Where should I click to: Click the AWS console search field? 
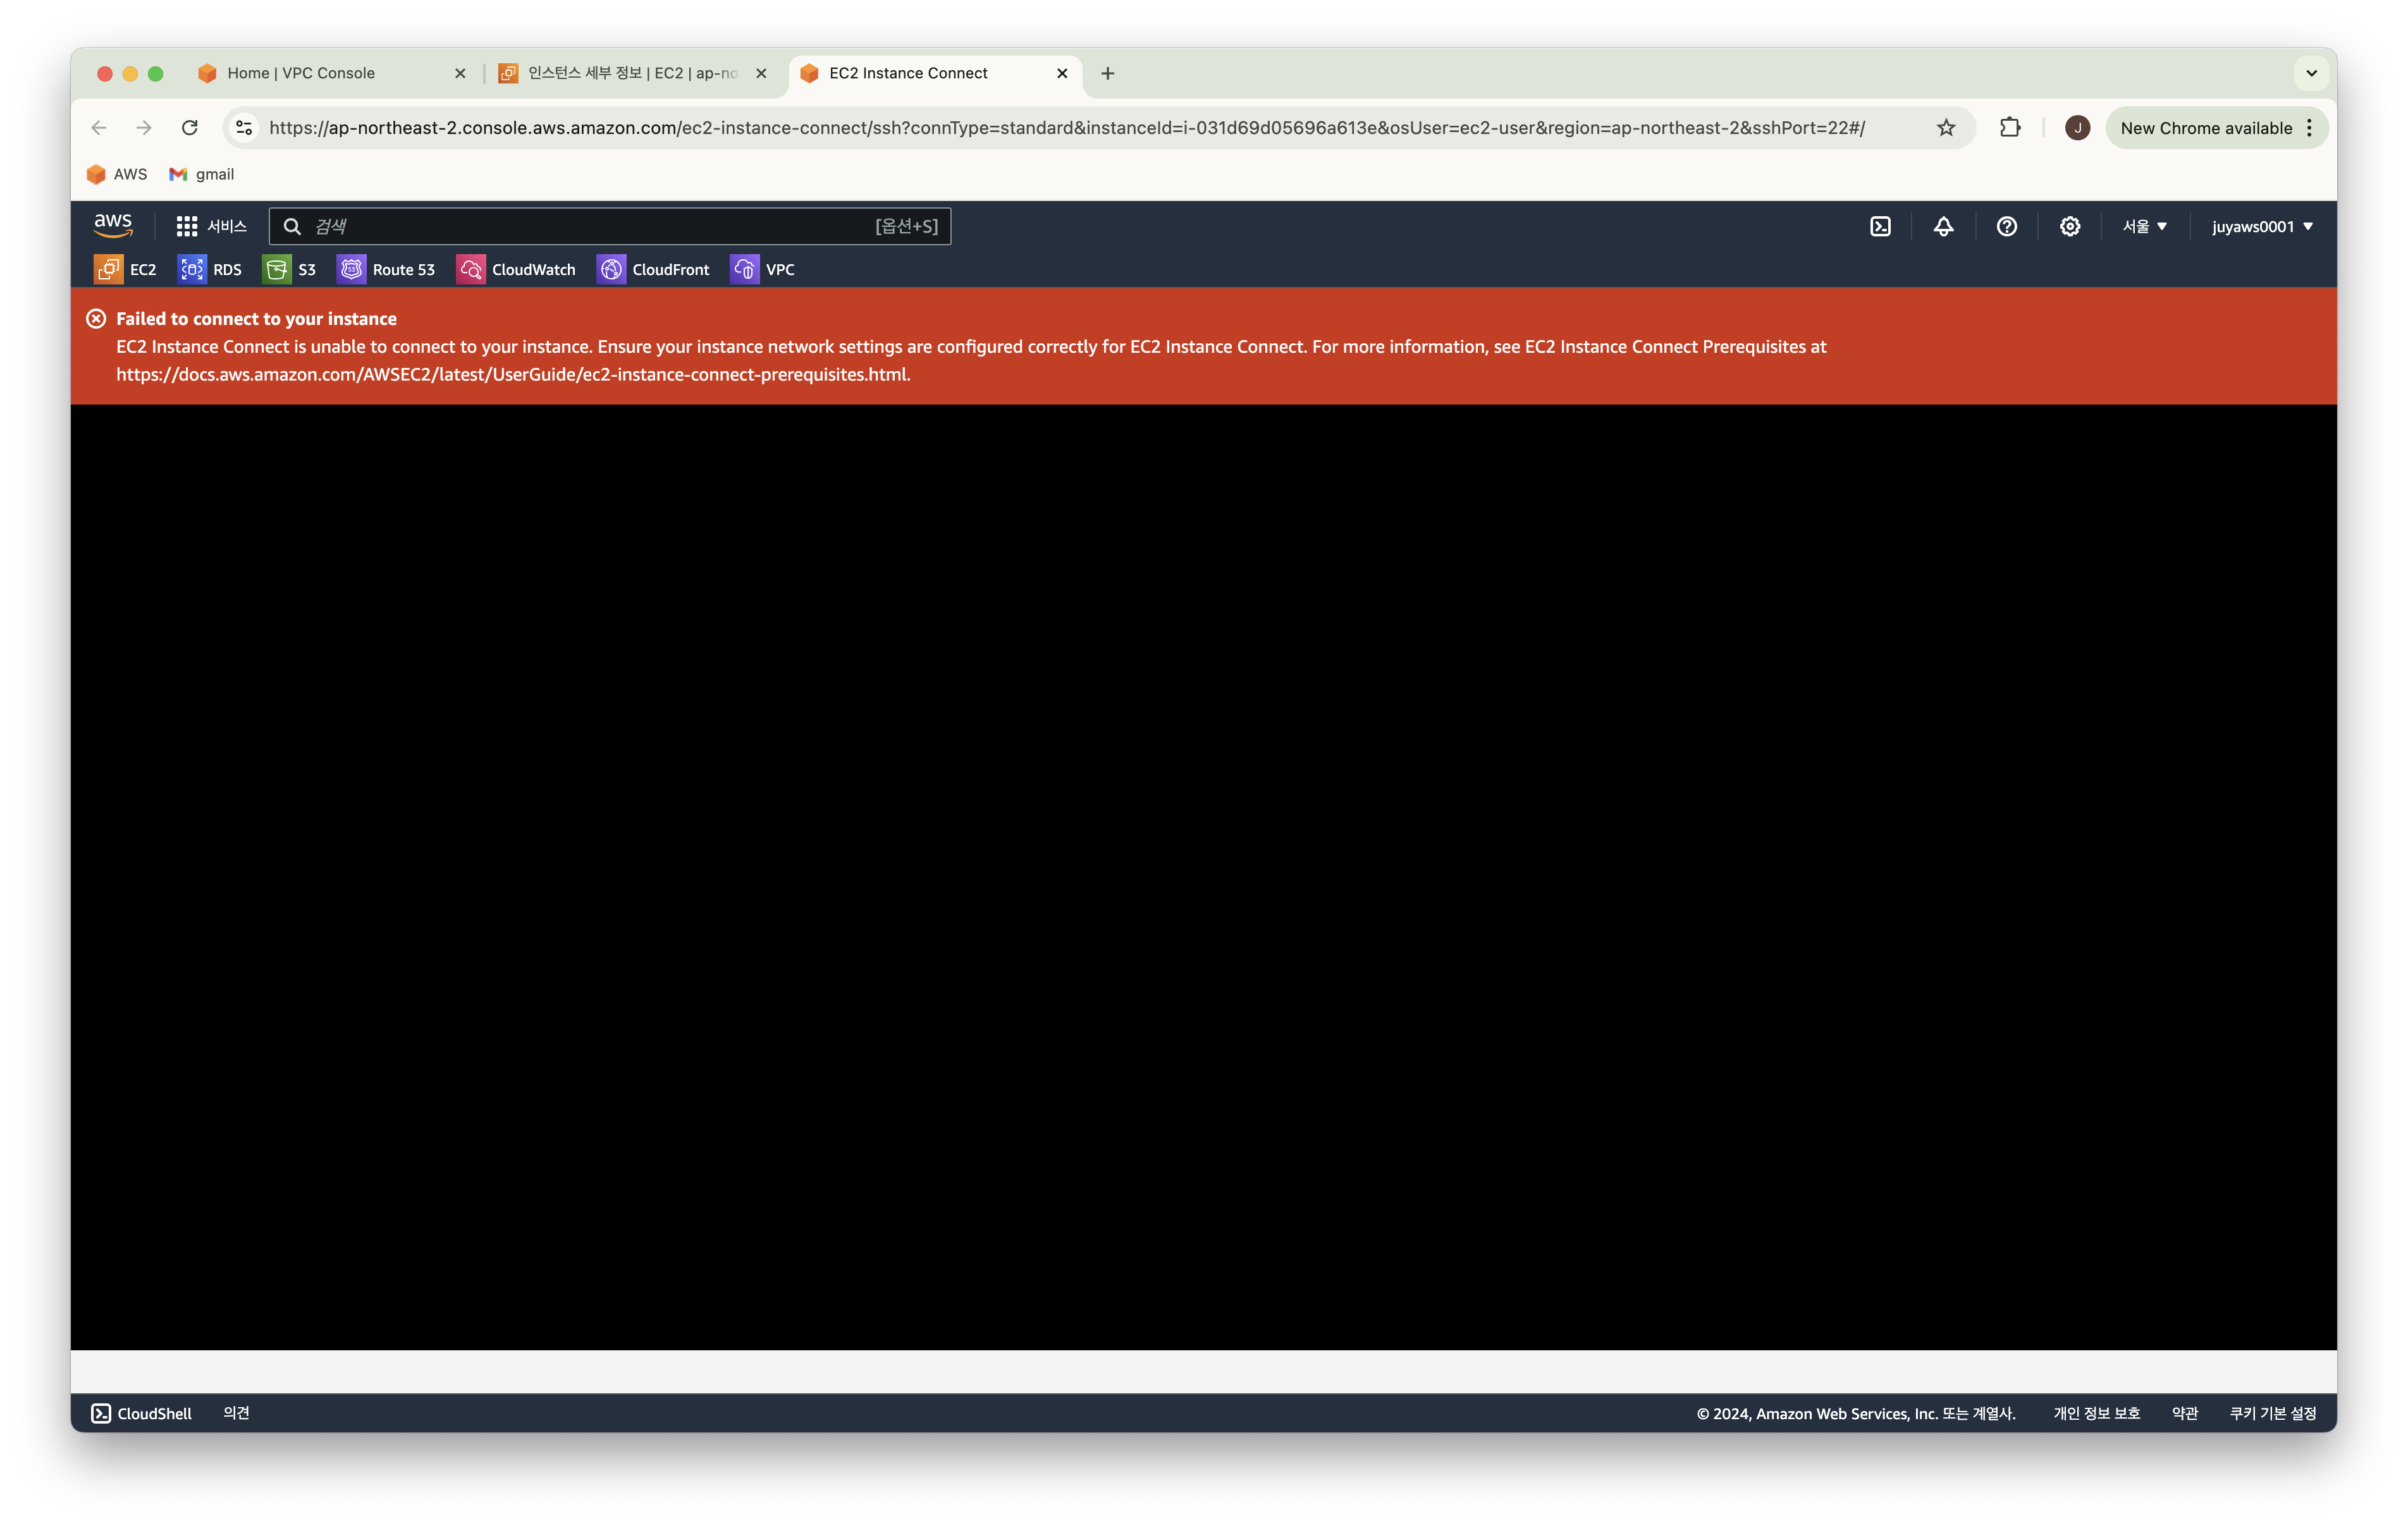590,226
